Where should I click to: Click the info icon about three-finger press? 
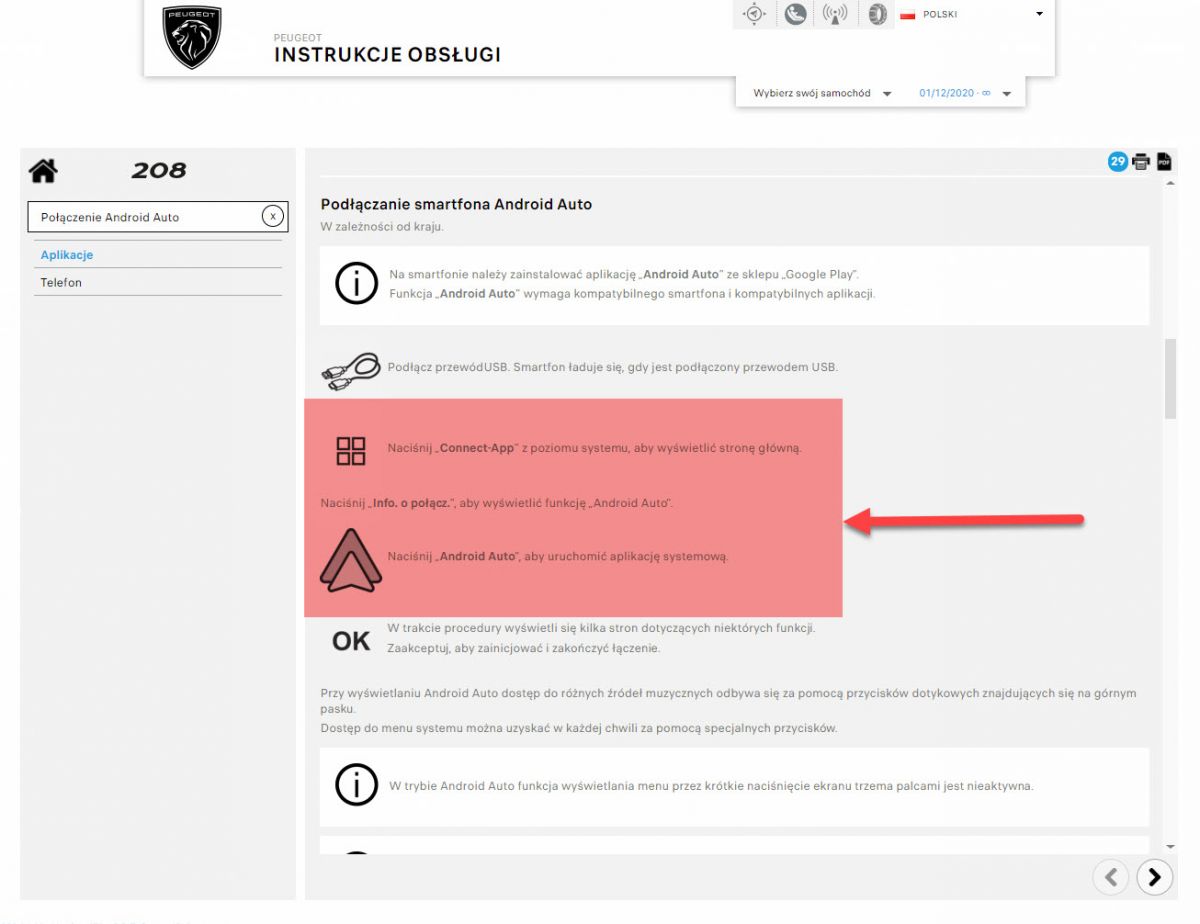[355, 785]
